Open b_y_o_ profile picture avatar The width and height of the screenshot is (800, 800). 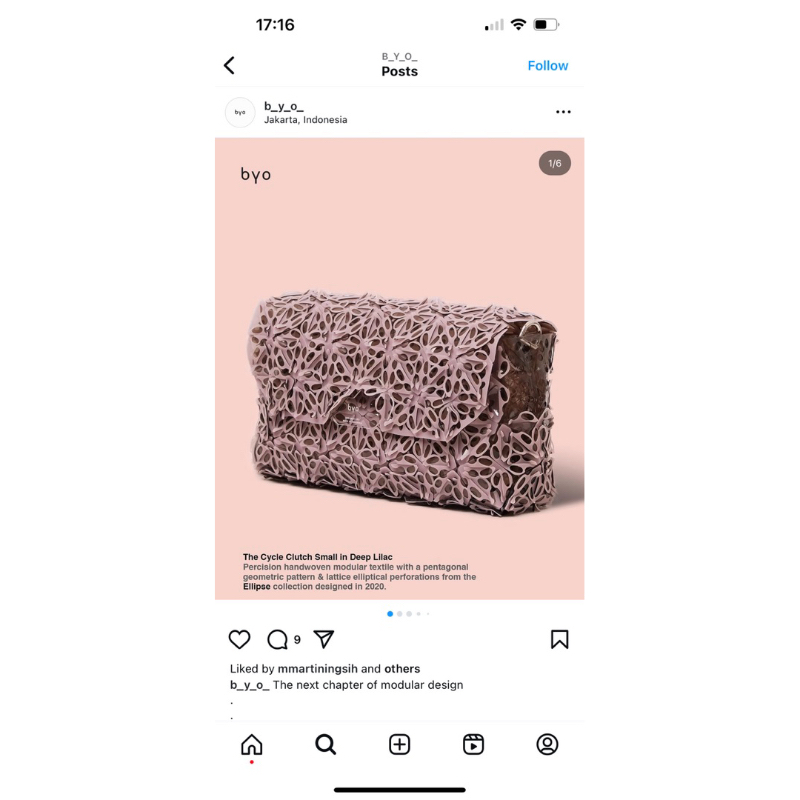click(x=240, y=112)
